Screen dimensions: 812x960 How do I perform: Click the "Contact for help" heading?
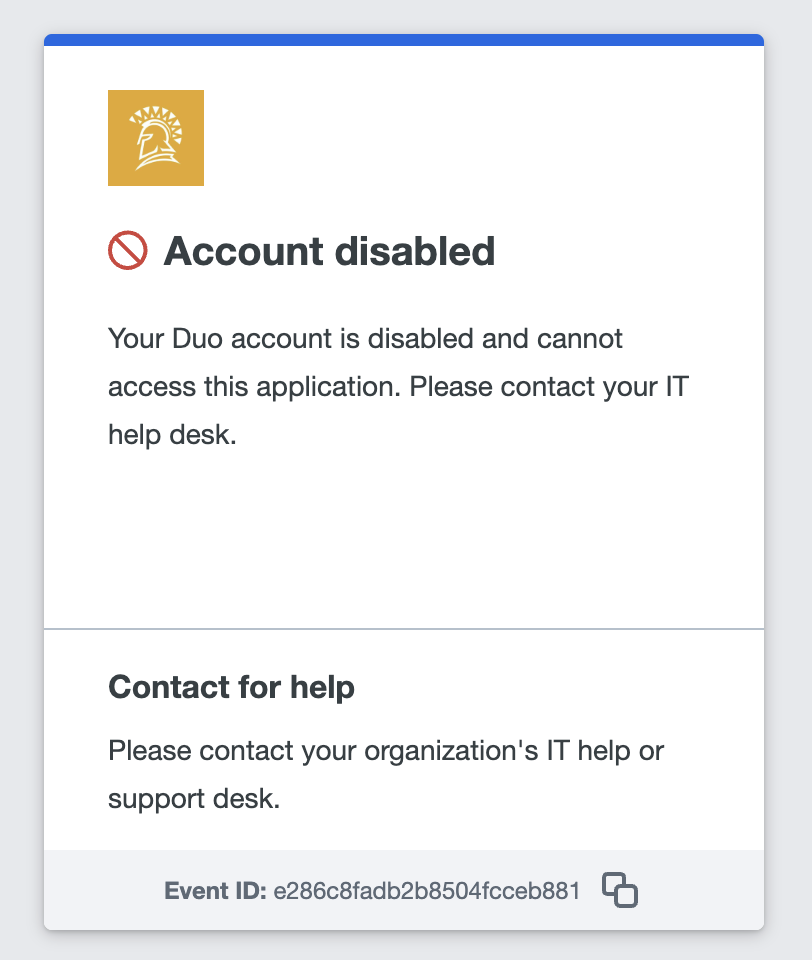pyautogui.click(x=231, y=687)
